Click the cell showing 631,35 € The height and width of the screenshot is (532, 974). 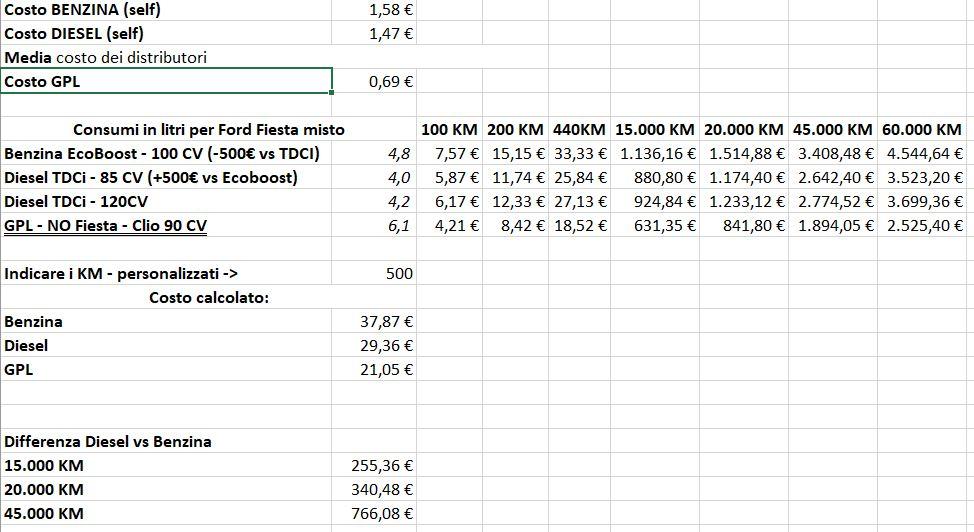[655, 226]
